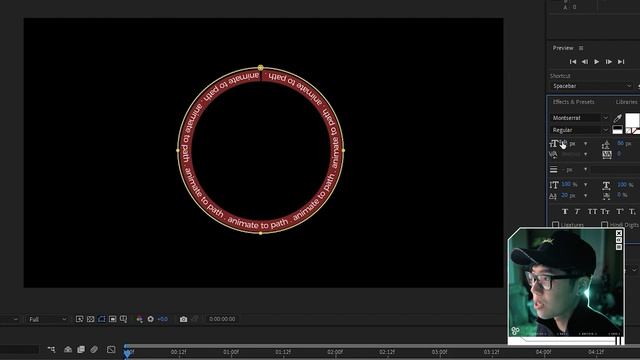Enable Motion Blur switch in timeline
Image resolution: width=640 pixels, height=360 pixels.
click(x=94, y=349)
